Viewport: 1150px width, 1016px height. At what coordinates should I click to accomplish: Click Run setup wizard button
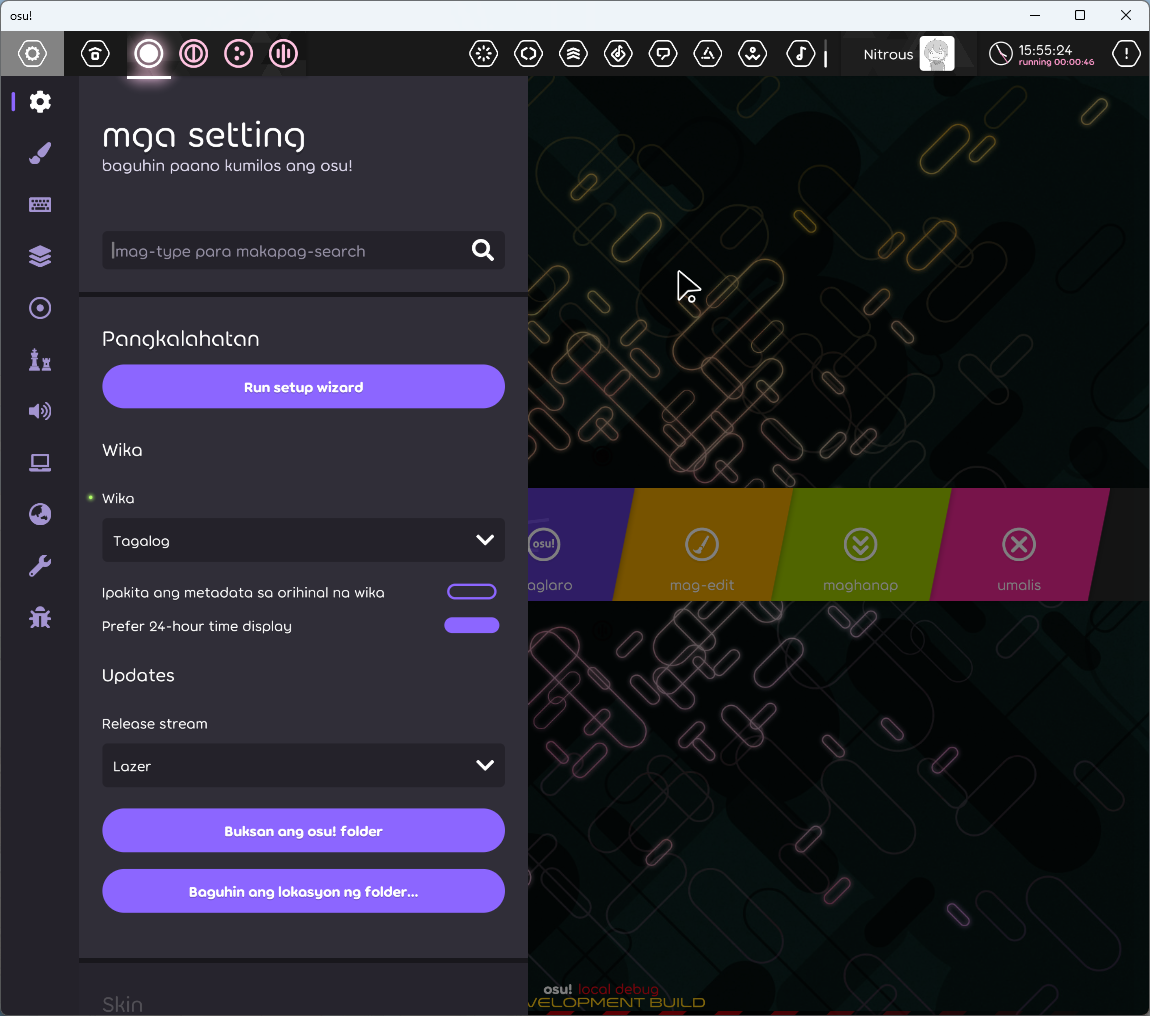[x=303, y=387]
